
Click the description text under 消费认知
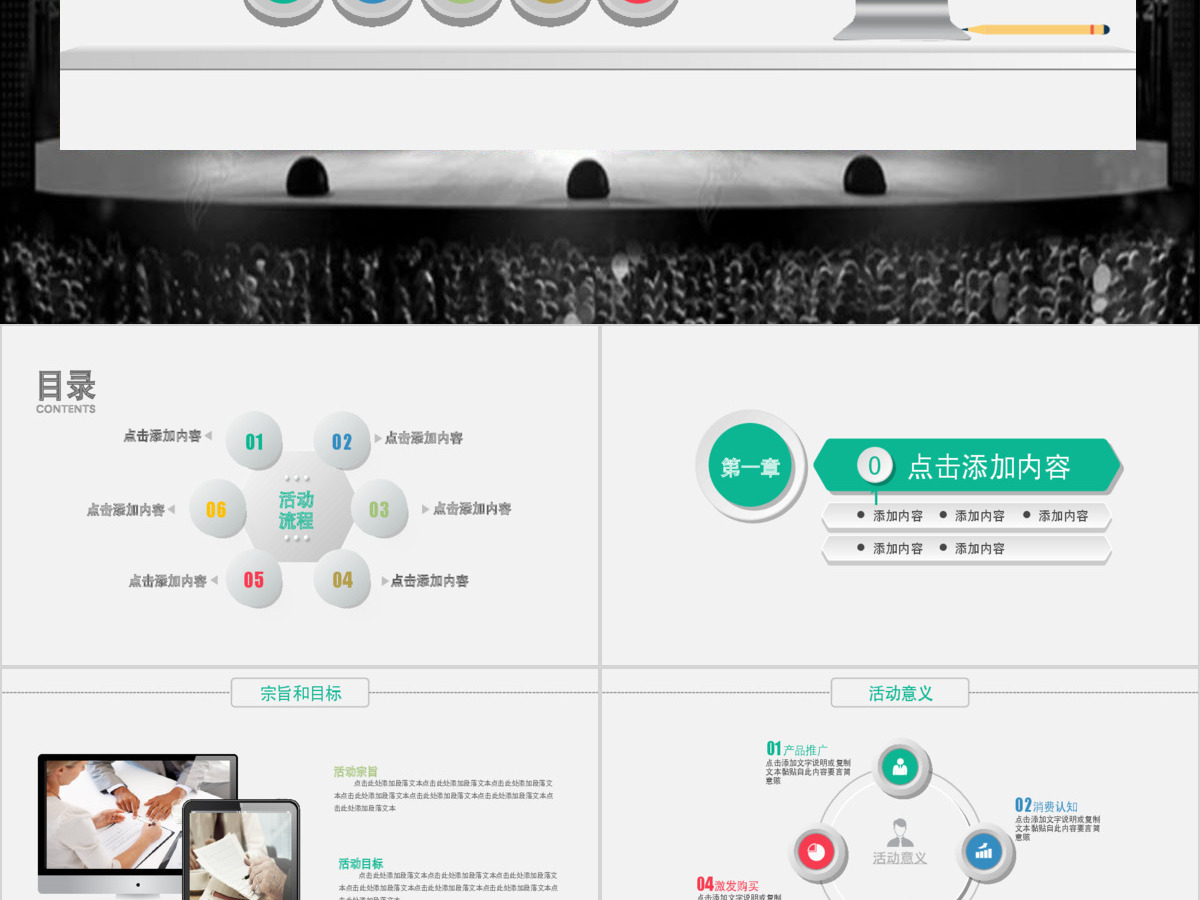[1058, 828]
